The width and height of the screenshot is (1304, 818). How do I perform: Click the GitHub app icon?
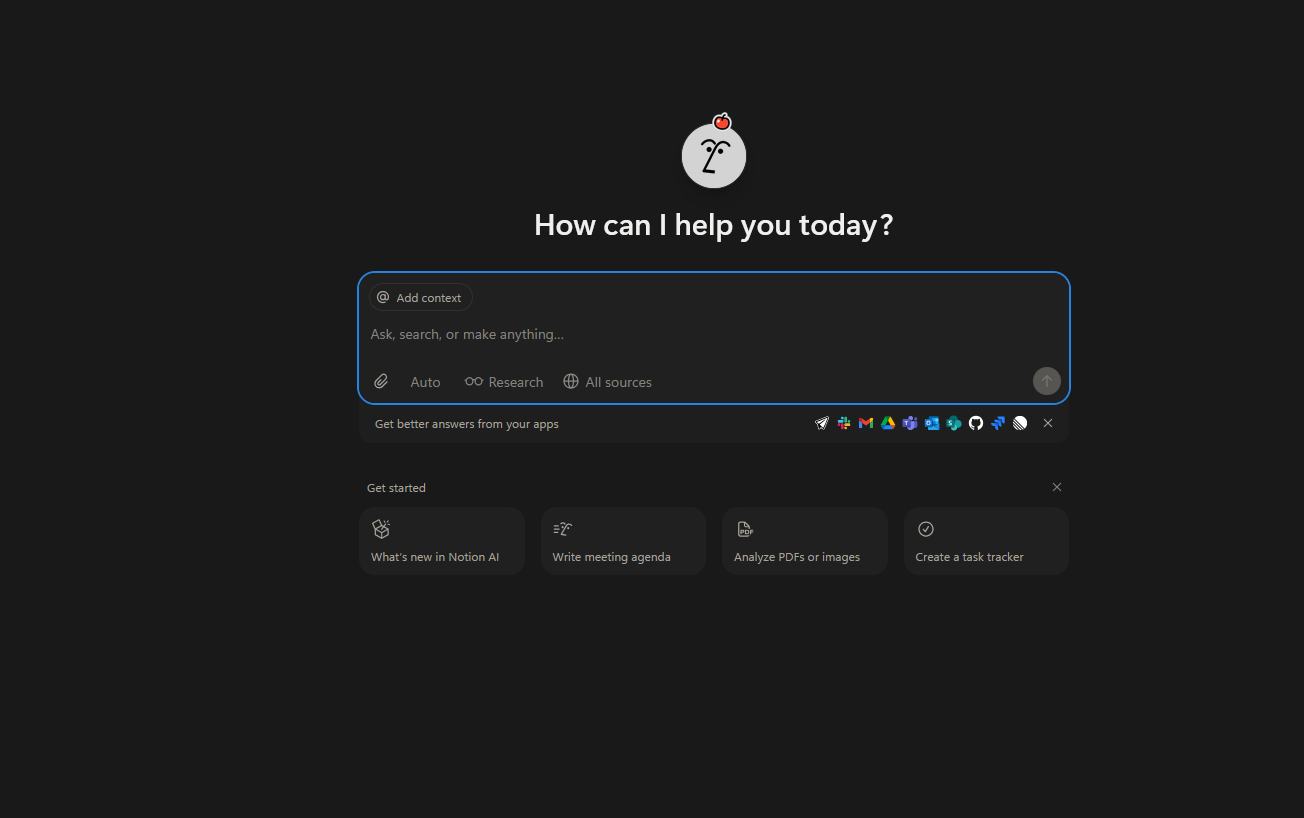pos(976,423)
